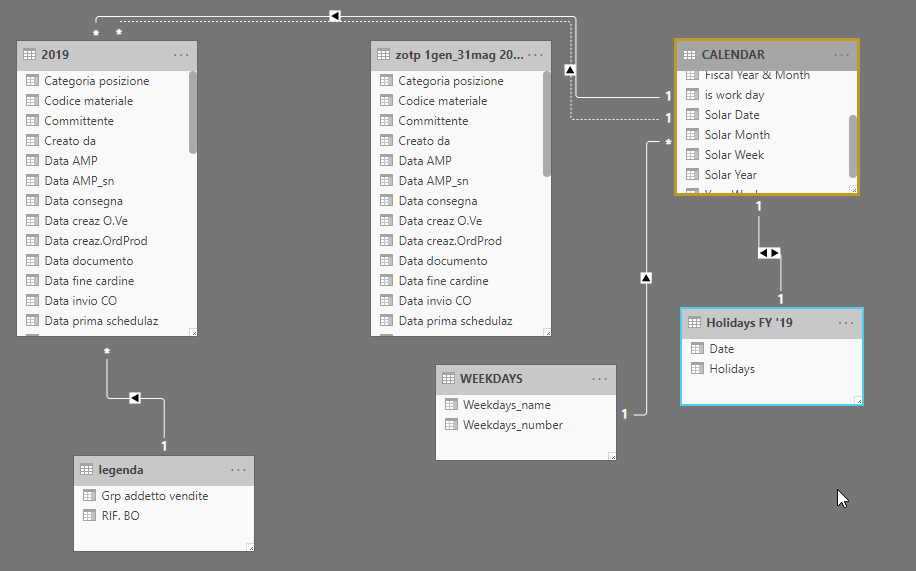Select 'Data AMP_sn' in the 2019 table
Screen dimensions: 916x571
tap(79, 181)
